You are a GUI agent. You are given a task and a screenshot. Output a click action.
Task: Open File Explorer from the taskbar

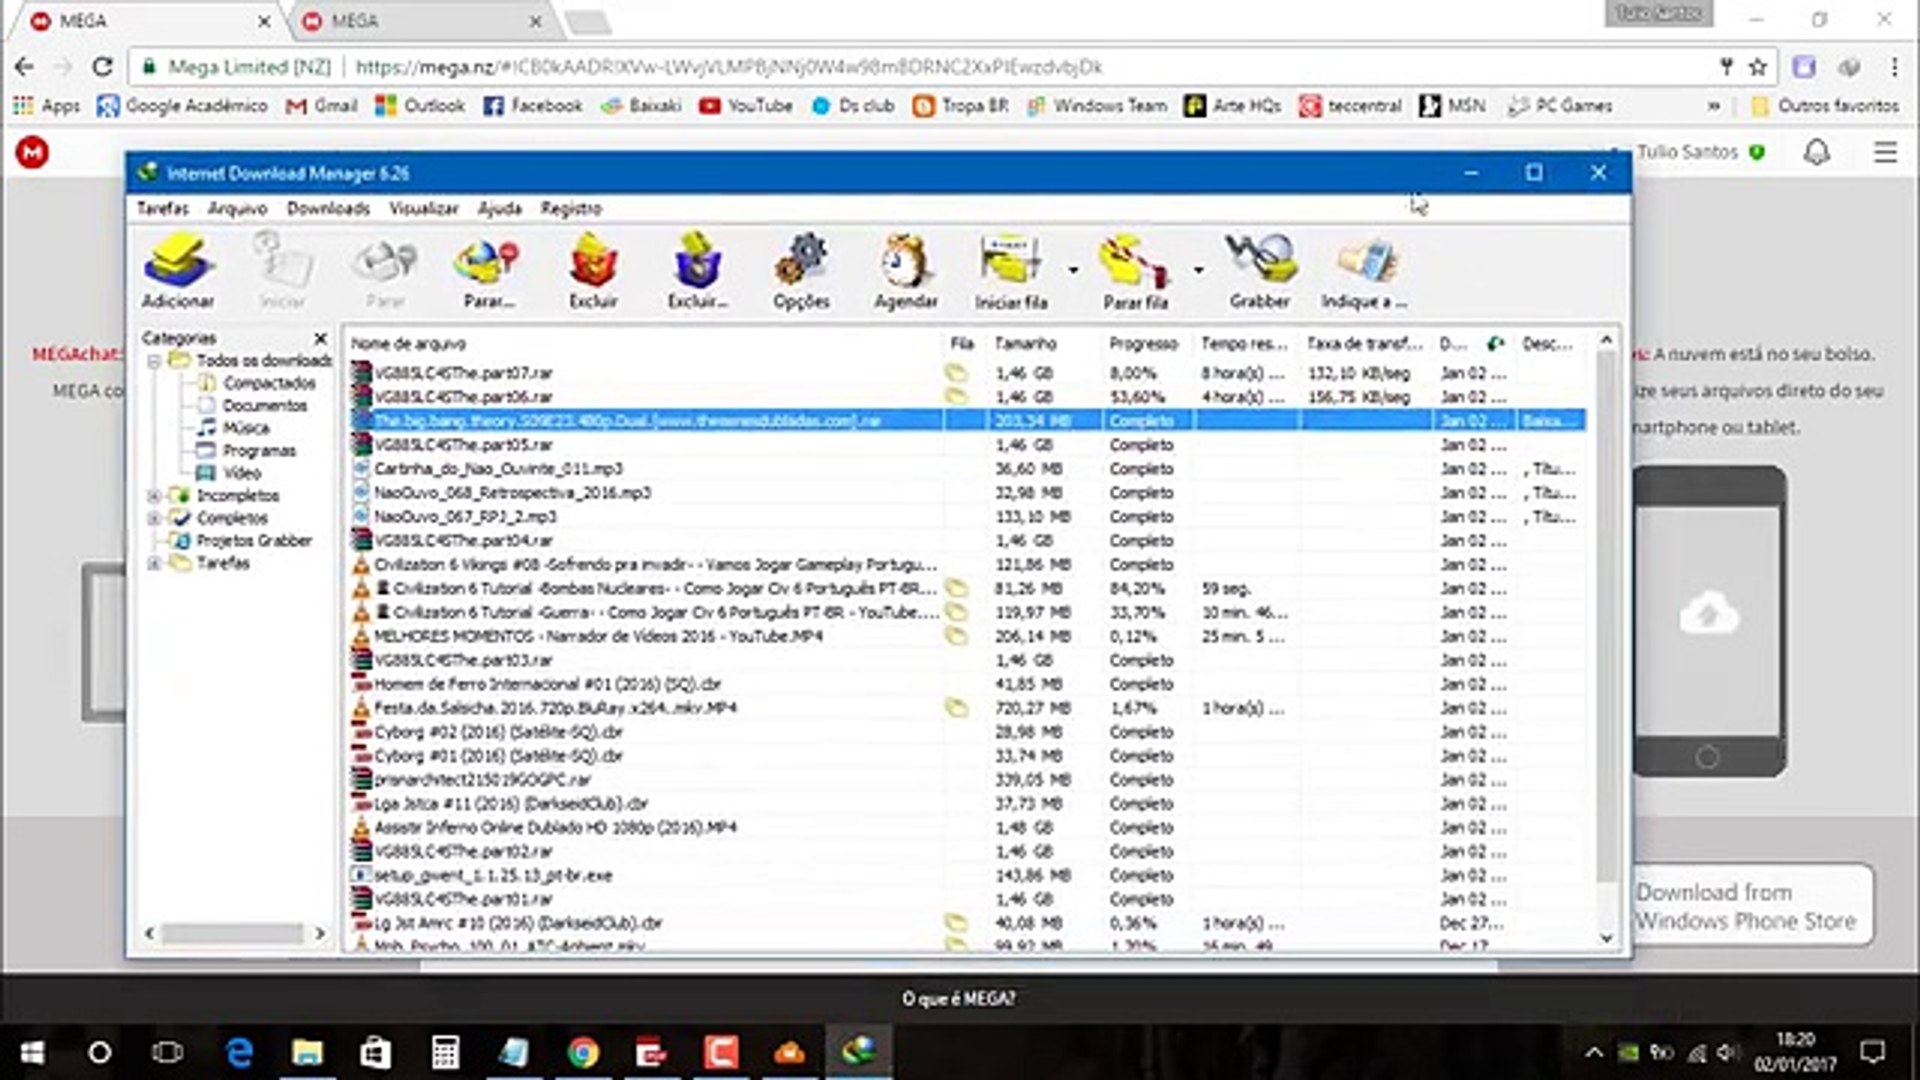tap(307, 1052)
